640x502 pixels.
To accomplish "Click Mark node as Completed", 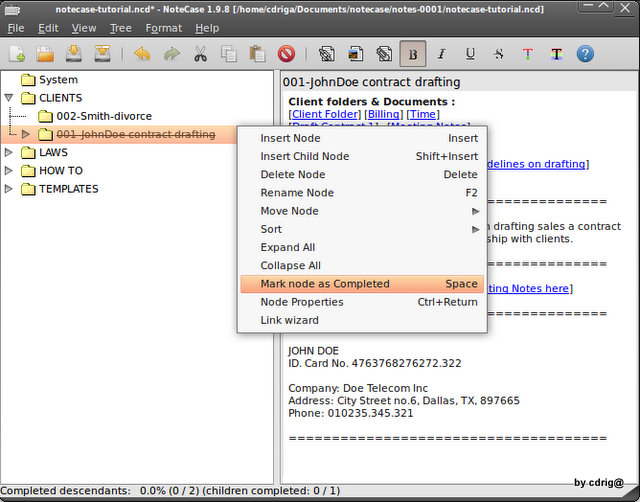I will pyautogui.click(x=362, y=284).
